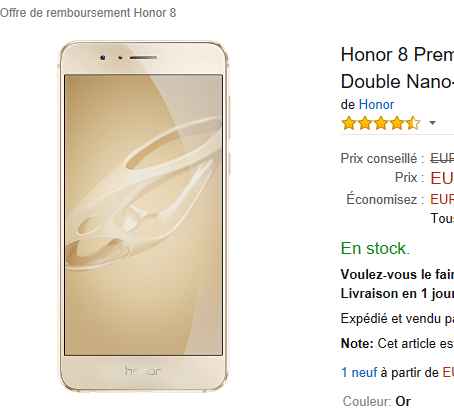Click the phone's front camera dot
The width and height of the screenshot is (454, 412).
103,58
